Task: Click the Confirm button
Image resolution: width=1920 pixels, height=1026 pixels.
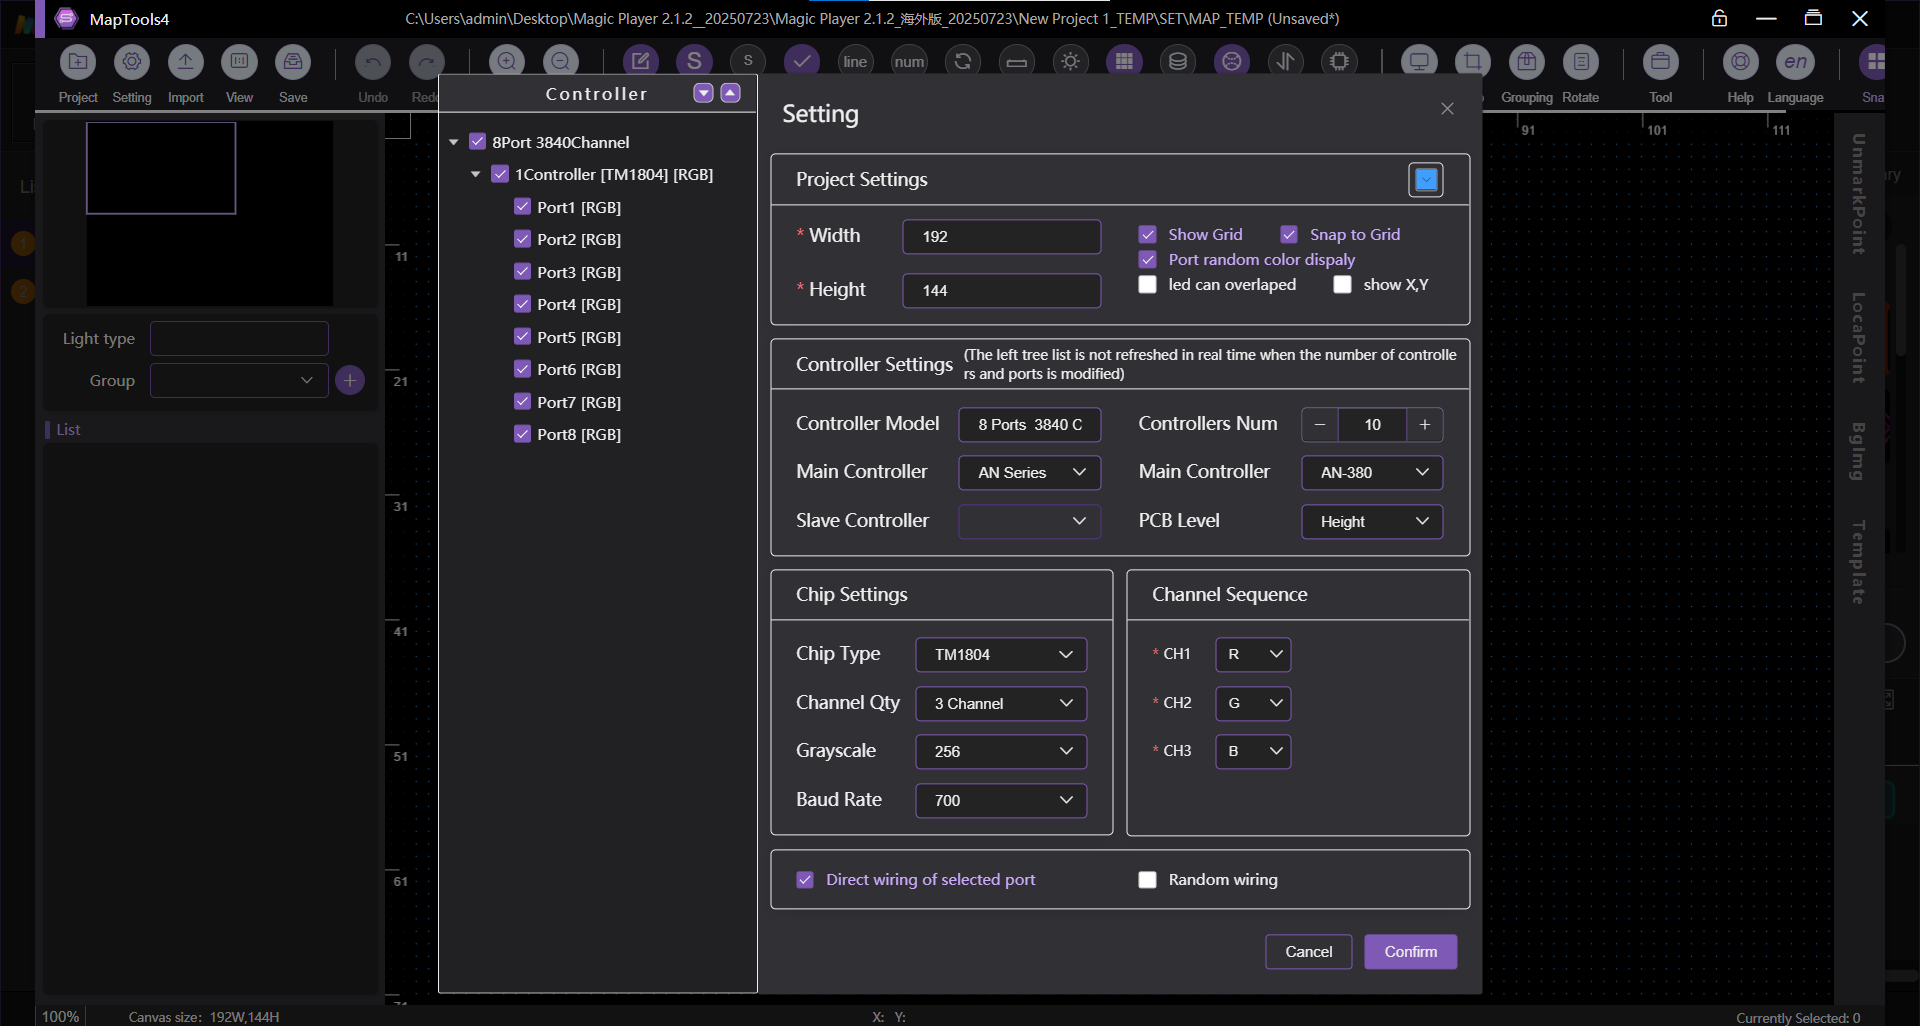Action: click(1410, 952)
